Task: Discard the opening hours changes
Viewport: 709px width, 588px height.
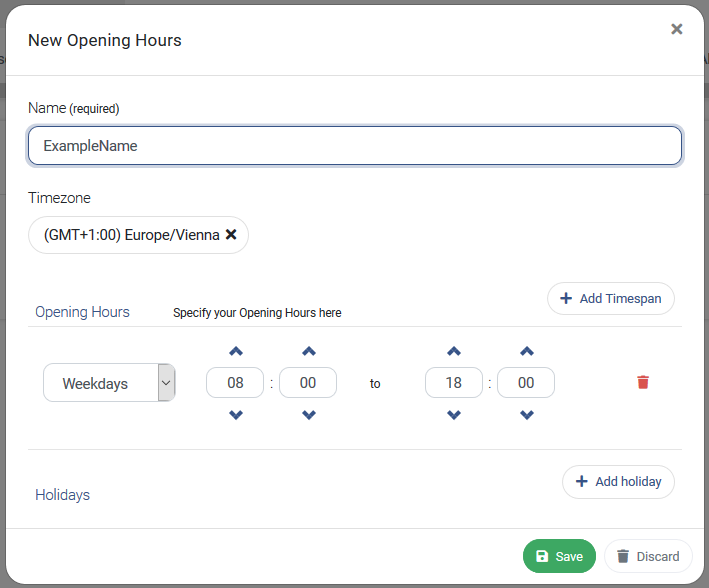Action: point(648,556)
